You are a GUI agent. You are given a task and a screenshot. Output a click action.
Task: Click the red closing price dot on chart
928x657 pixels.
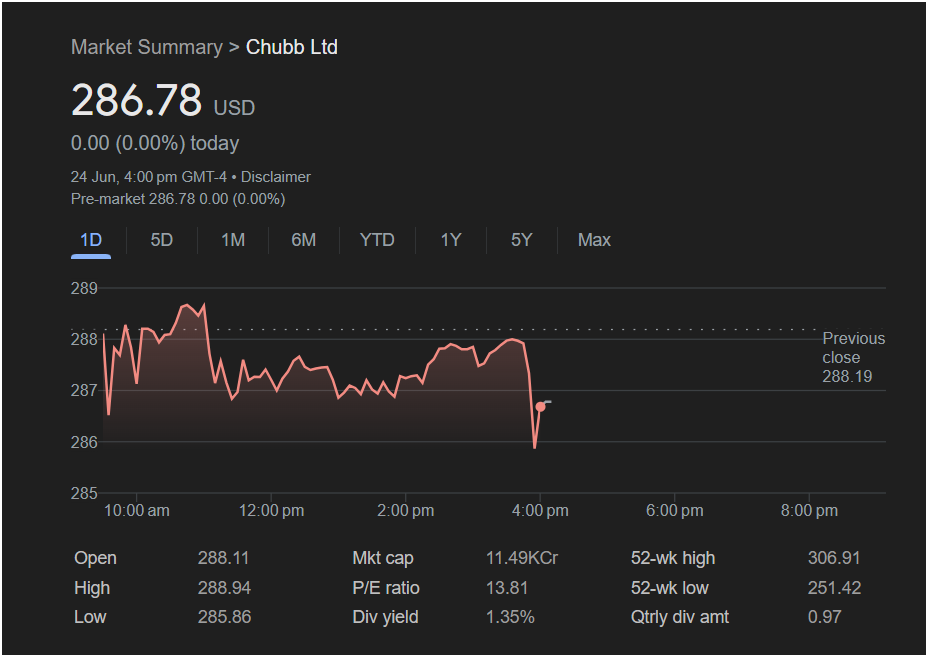point(540,407)
